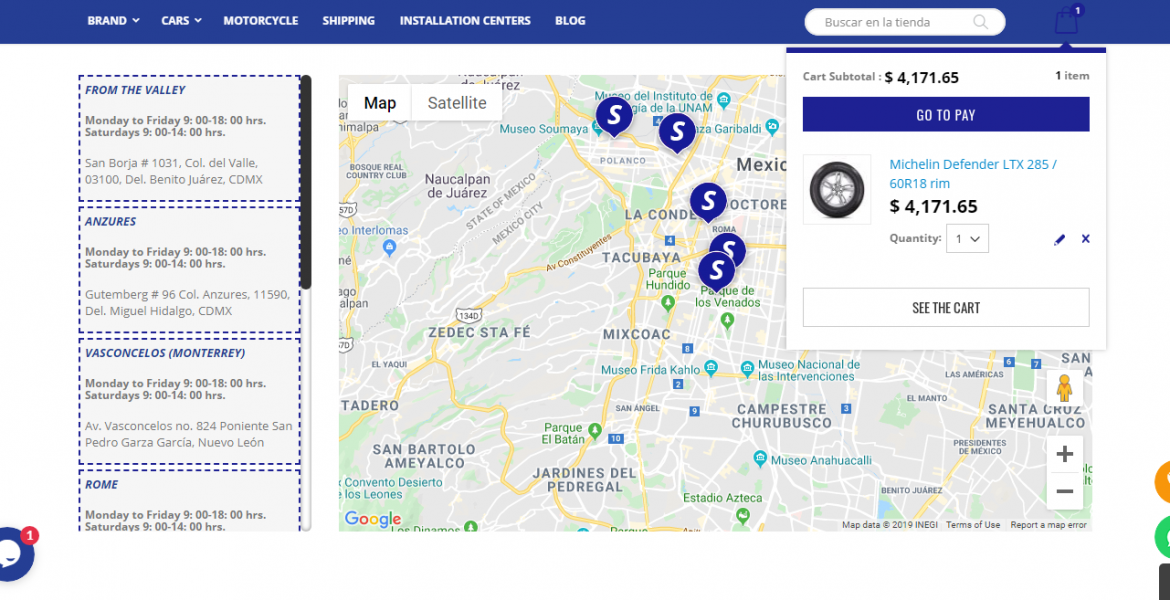
Task: Expand the Brand menu
Action: tap(113, 21)
